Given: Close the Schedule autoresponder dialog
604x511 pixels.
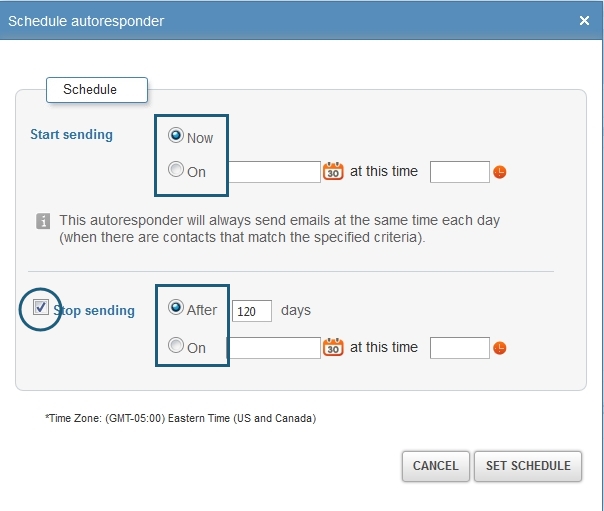Looking at the screenshot, I should point(585,20).
